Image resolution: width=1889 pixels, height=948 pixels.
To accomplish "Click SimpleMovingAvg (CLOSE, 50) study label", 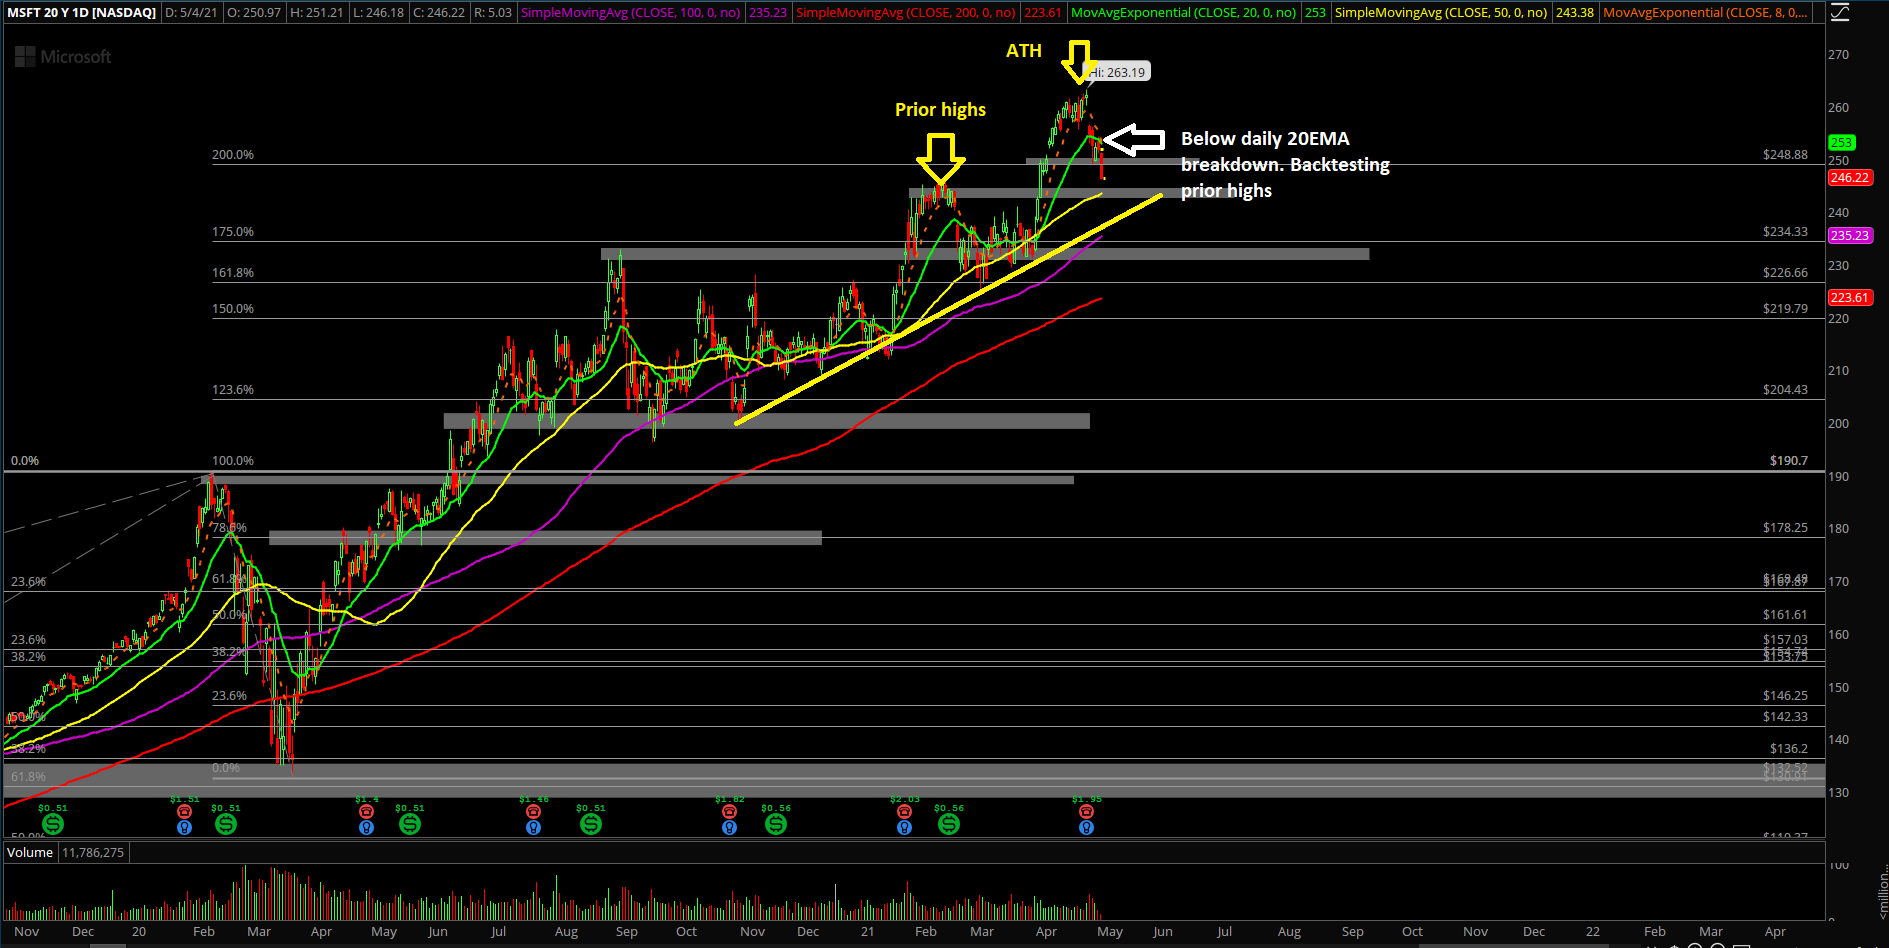I will [x=1441, y=12].
